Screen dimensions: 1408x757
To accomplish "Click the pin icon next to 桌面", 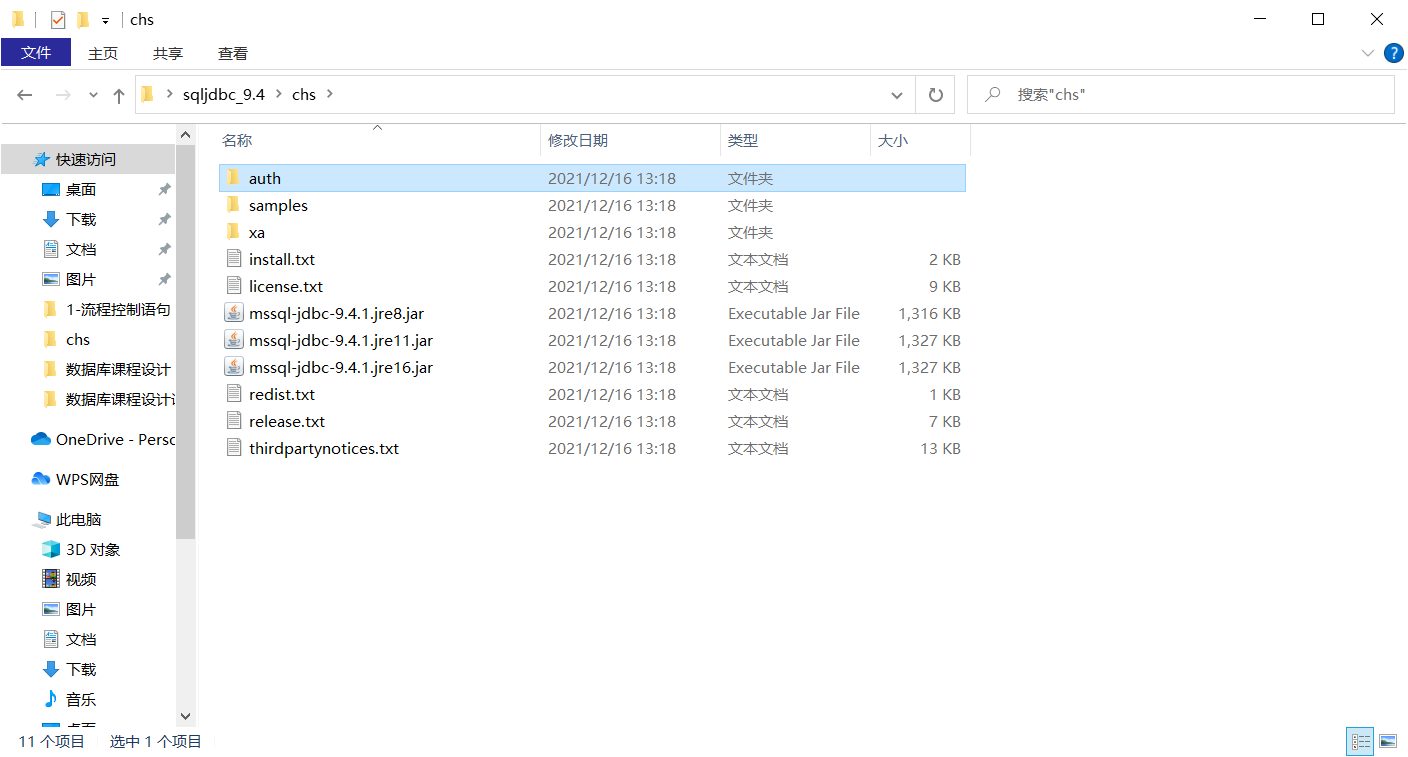I will pos(164,189).
